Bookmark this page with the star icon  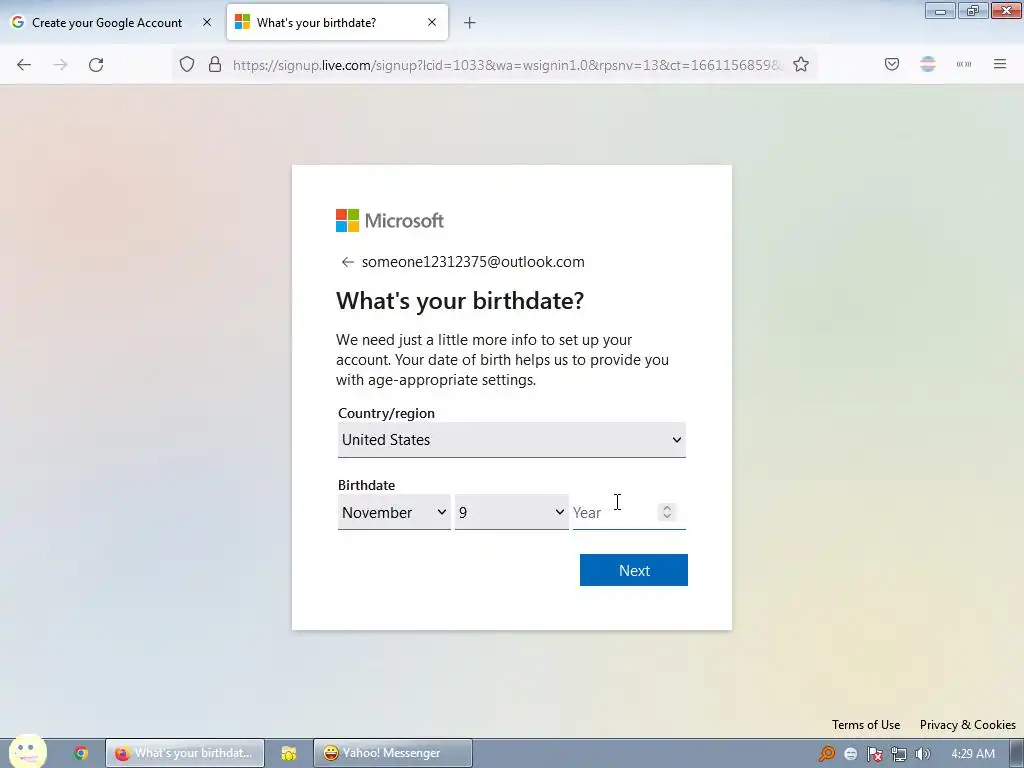[x=801, y=64]
